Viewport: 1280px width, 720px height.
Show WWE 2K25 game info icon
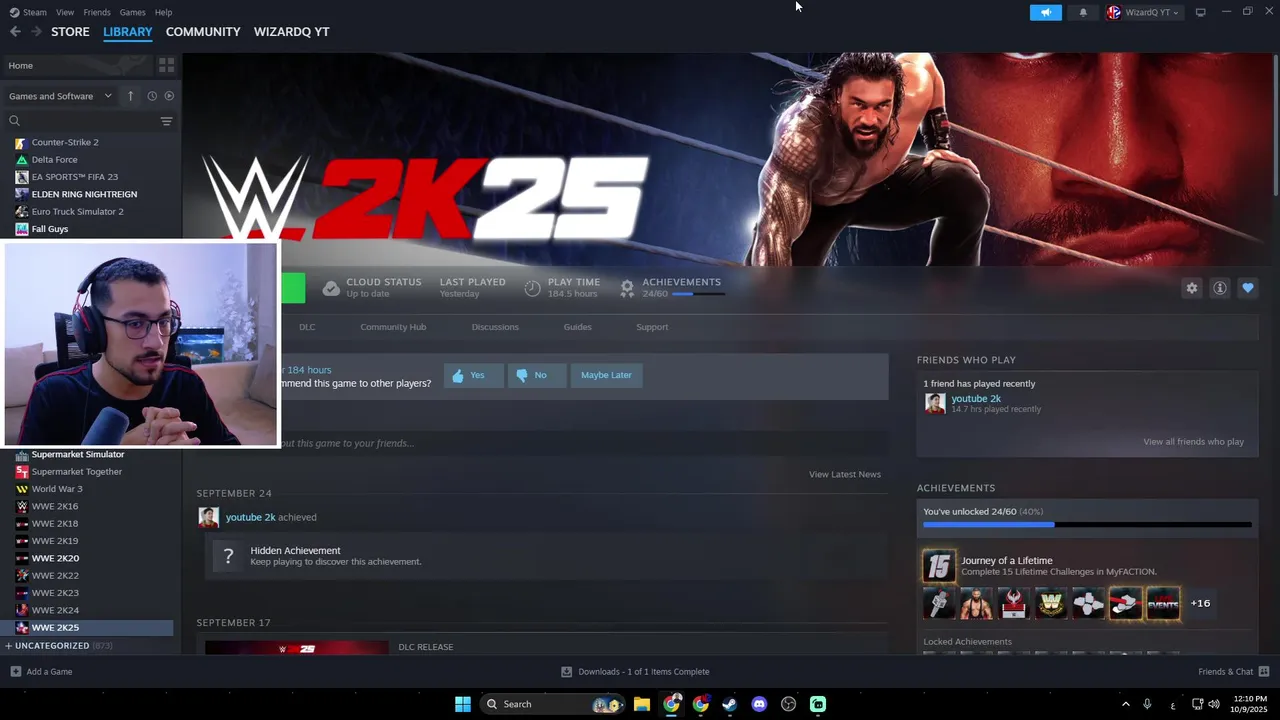tap(1220, 288)
